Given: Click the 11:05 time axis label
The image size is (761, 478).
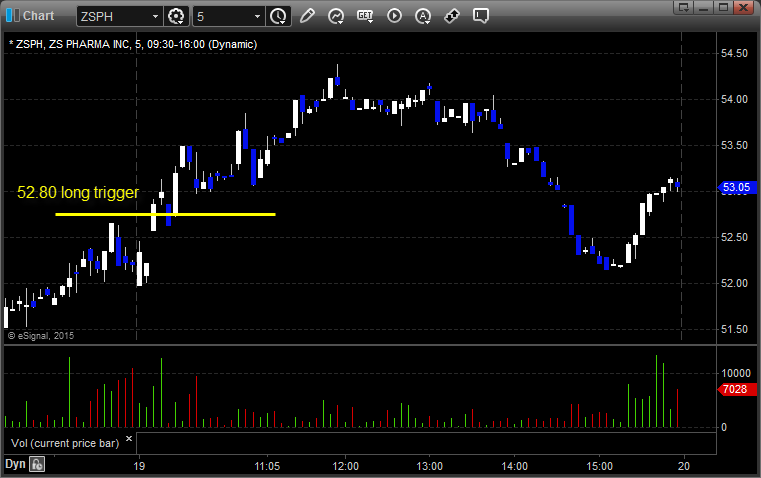Looking at the screenshot, I should (267, 466).
